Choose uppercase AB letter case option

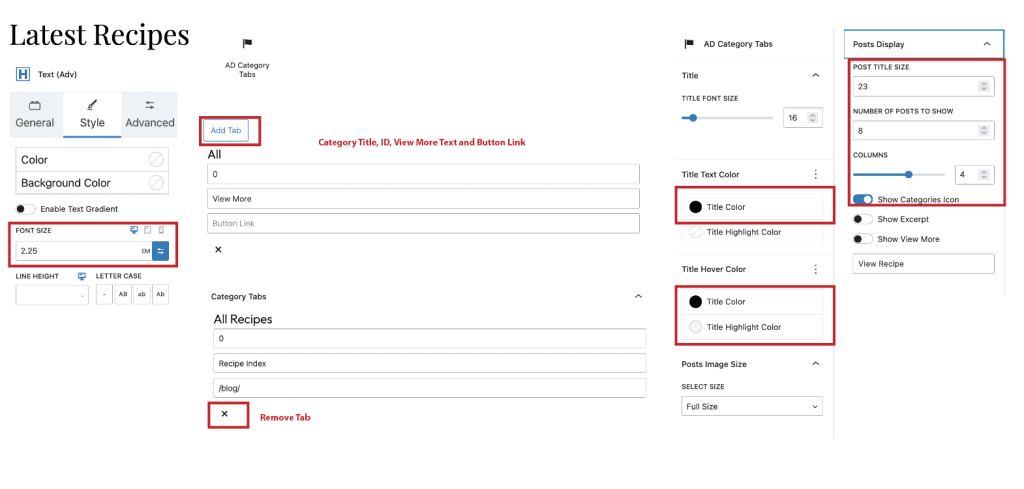(x=123, y=294)
